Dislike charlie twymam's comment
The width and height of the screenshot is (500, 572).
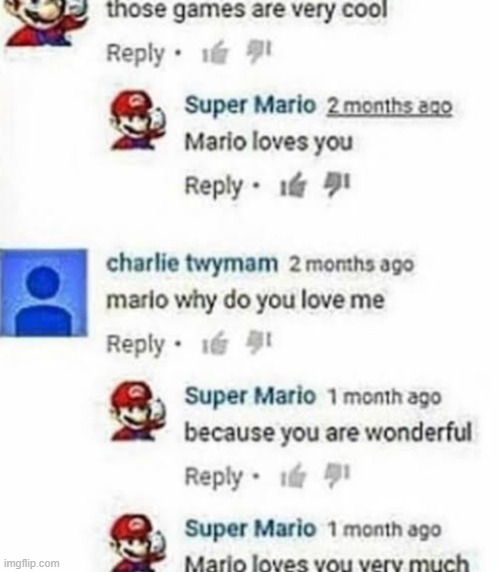pos(259,342)
